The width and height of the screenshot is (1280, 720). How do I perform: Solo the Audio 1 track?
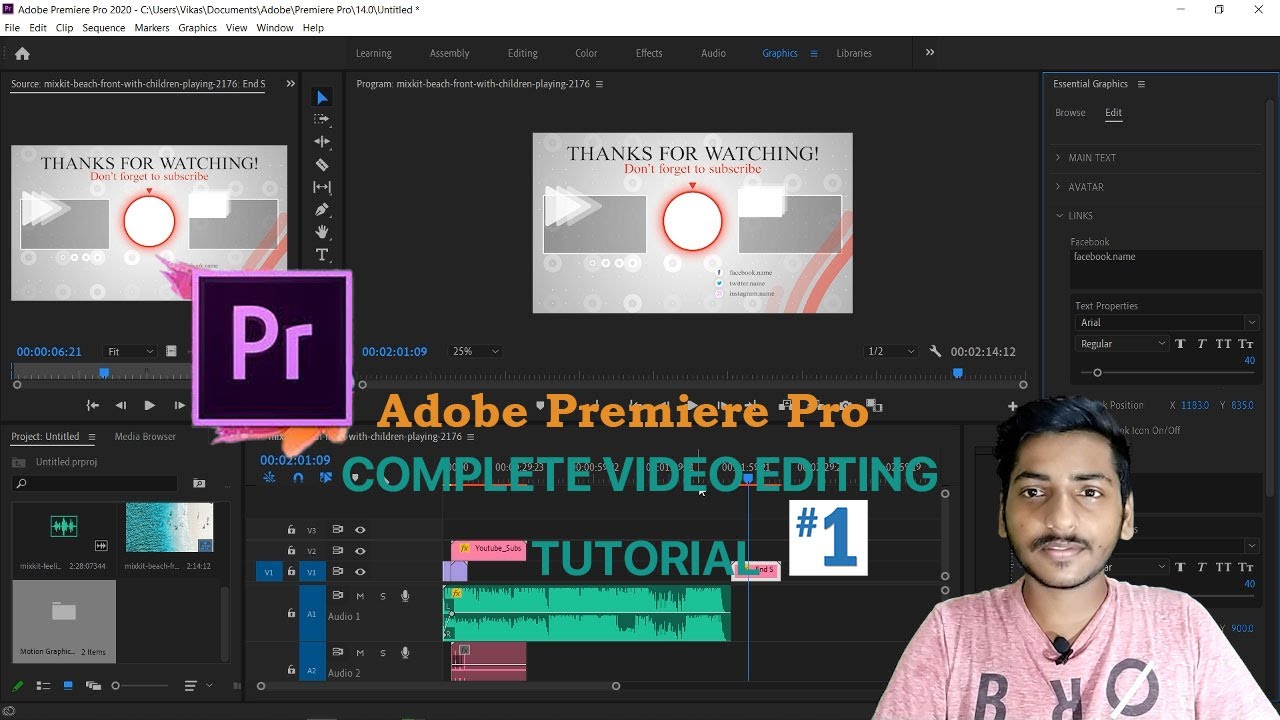pos(382,596)
